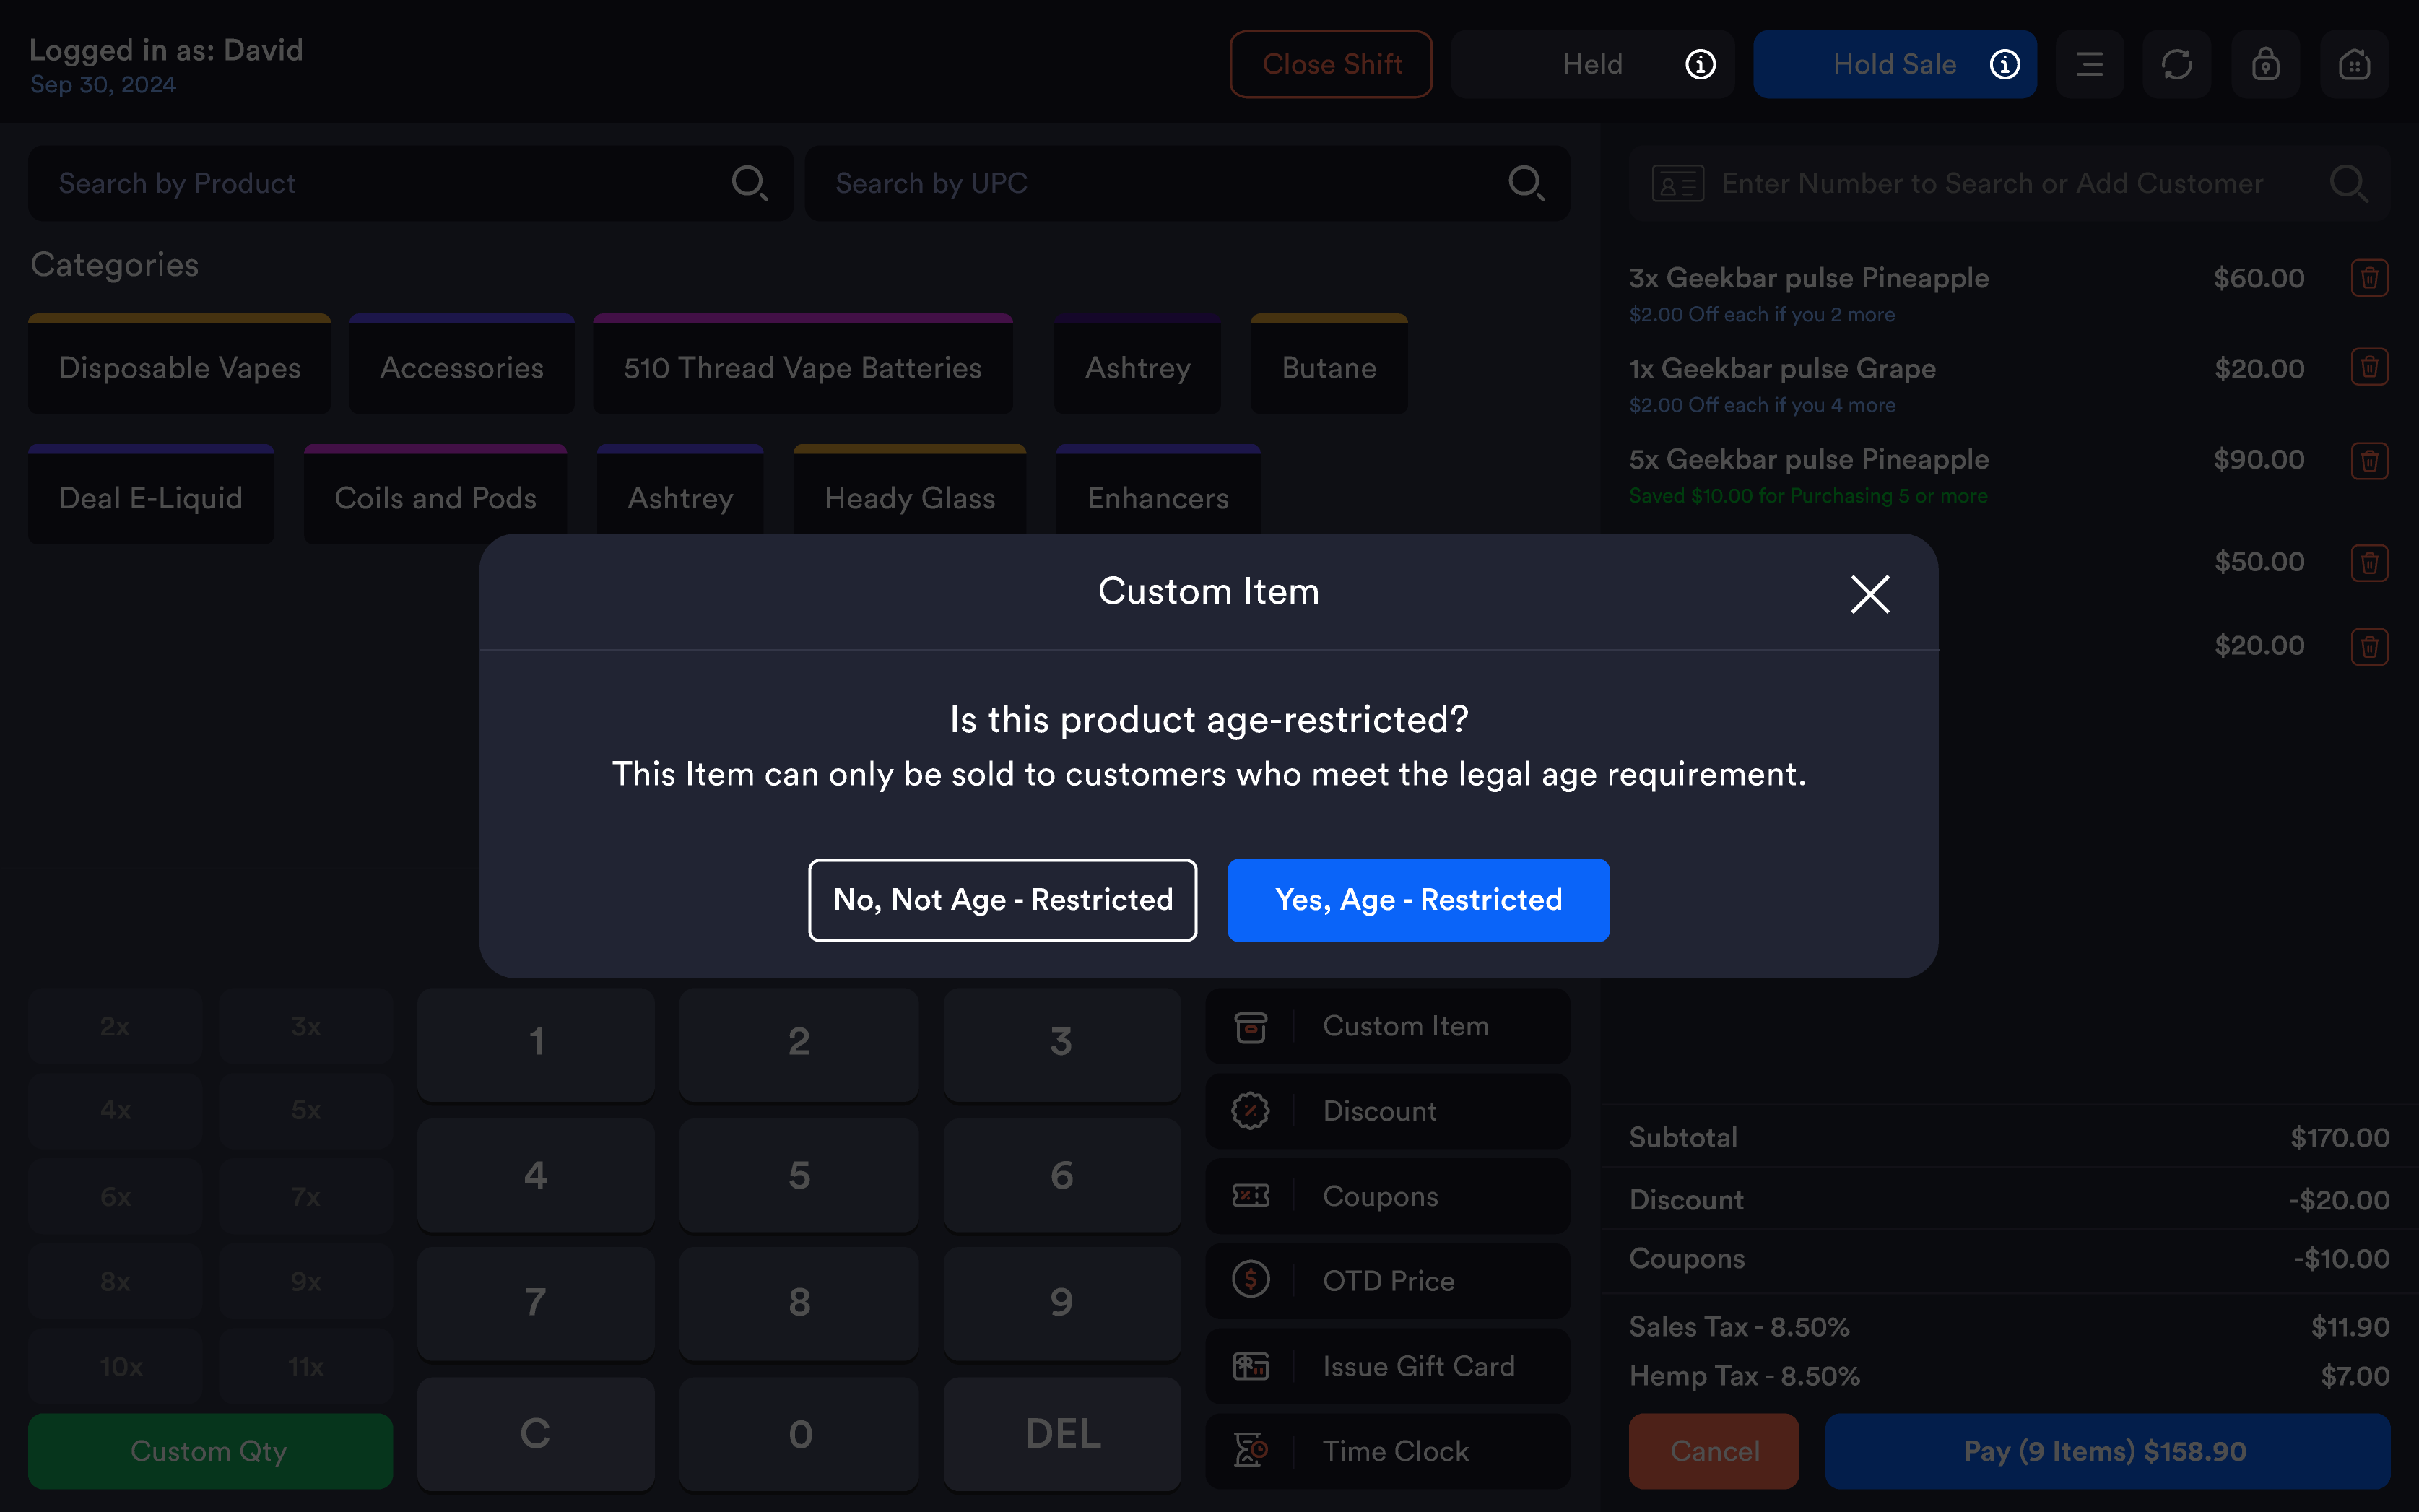Open the Coupons option

1387,1196
